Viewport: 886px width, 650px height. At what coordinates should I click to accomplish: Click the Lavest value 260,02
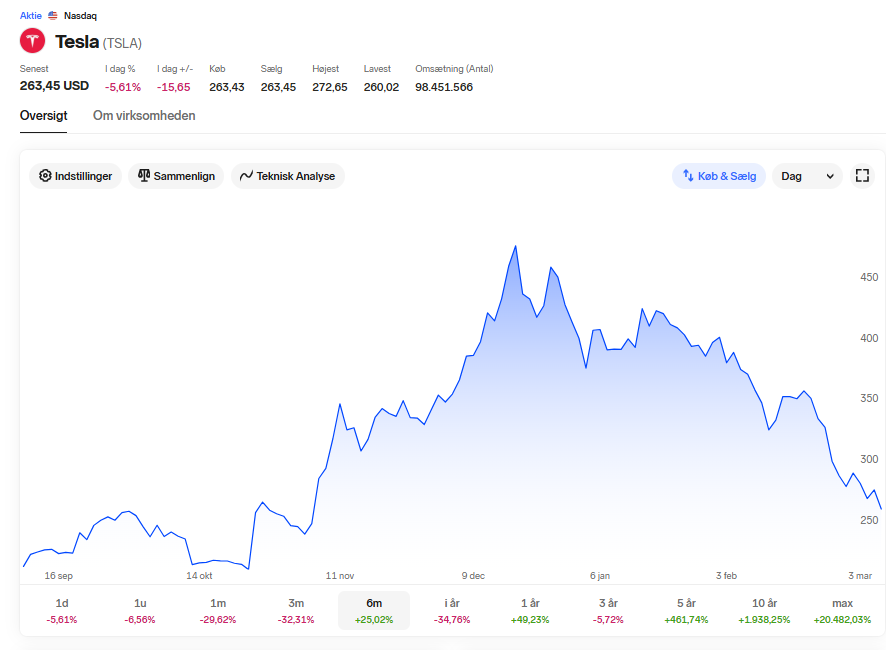pos(381,87)
